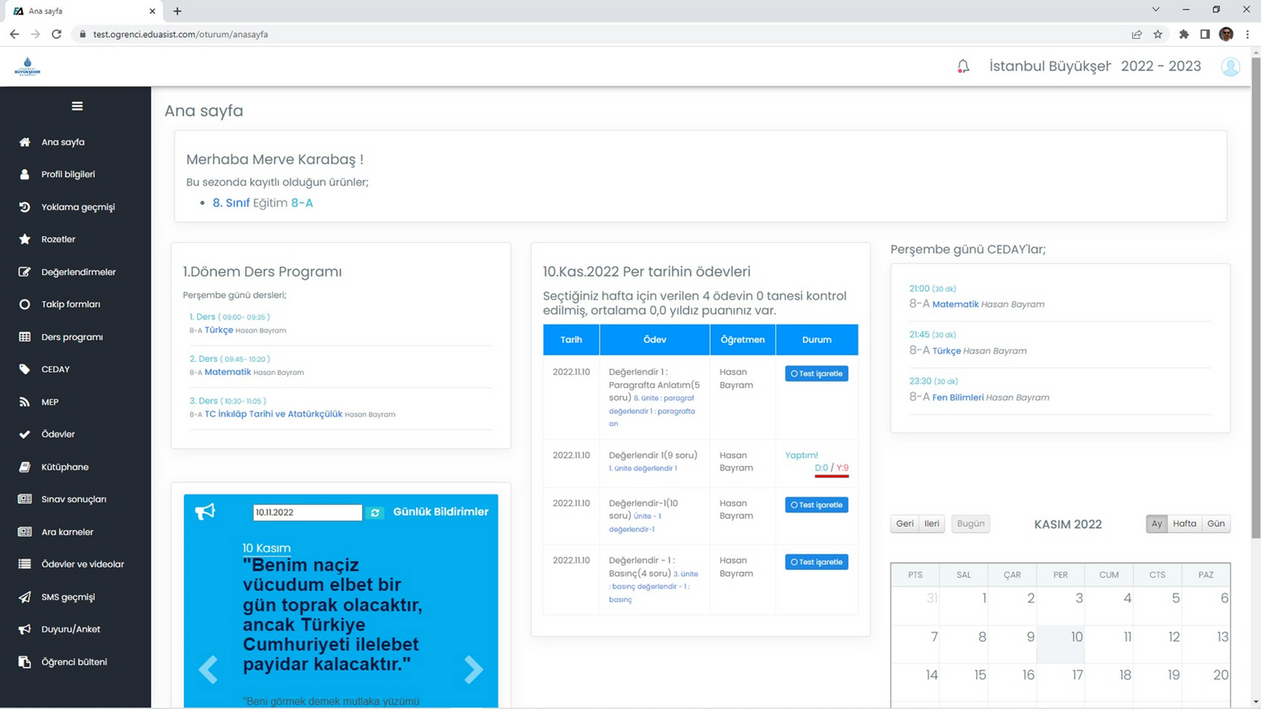Click Test işaretle for Paragrafta Anlatım
Viewport: 1261px width, 709px height.
[816, 374]
